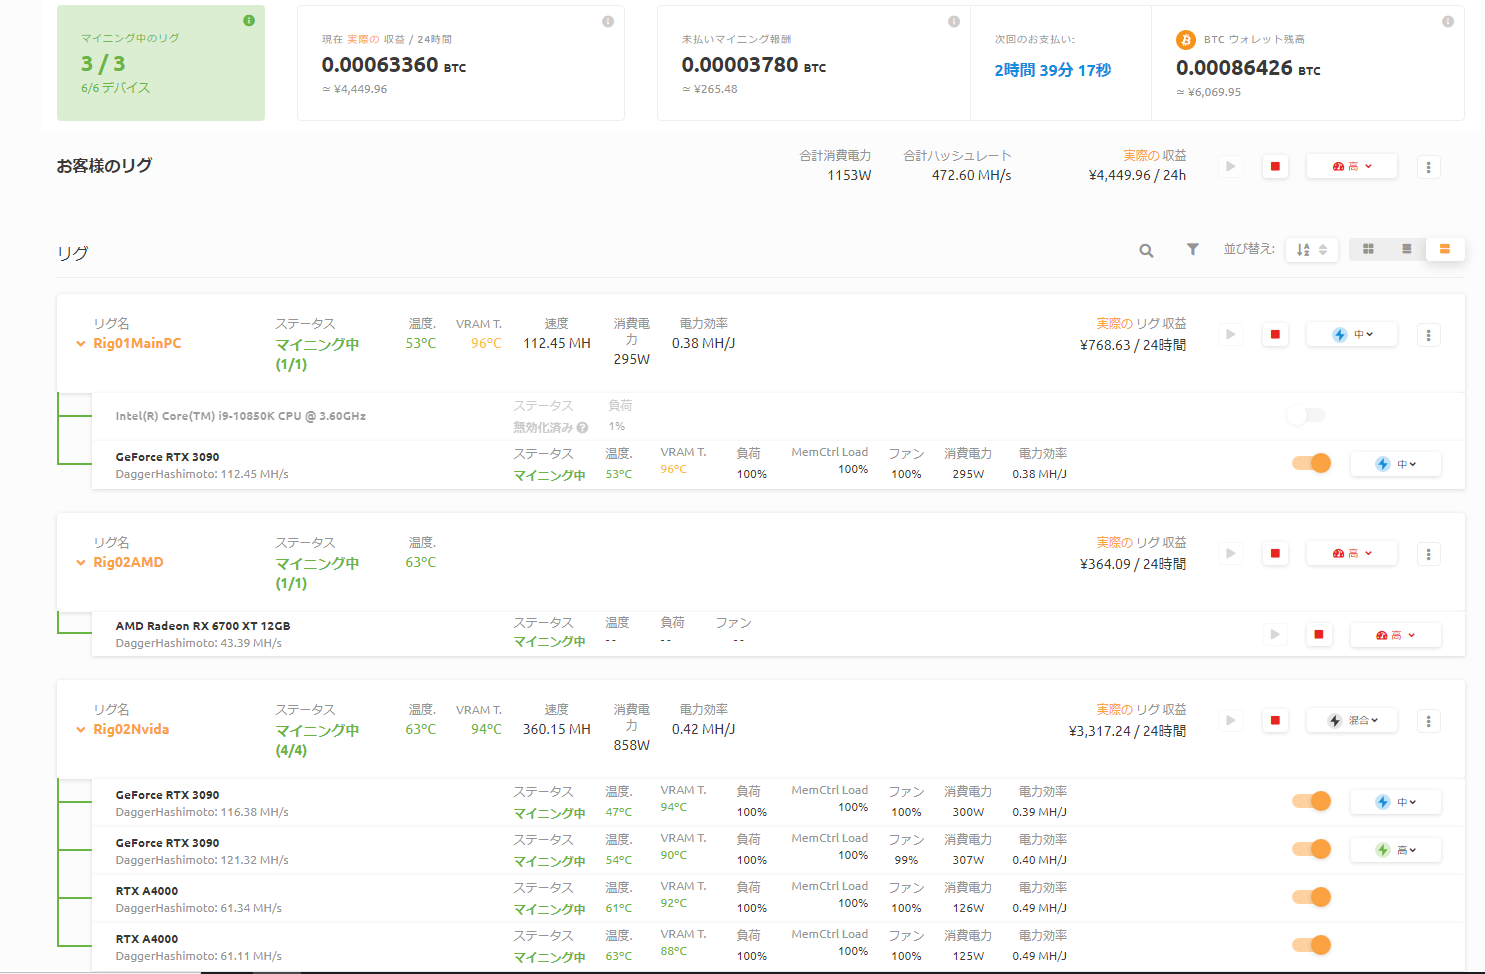Toggle the RTX A4000 at 61.11 MH/s
The height and width of the screenshot is (974, 1485).
[1311, 945]
